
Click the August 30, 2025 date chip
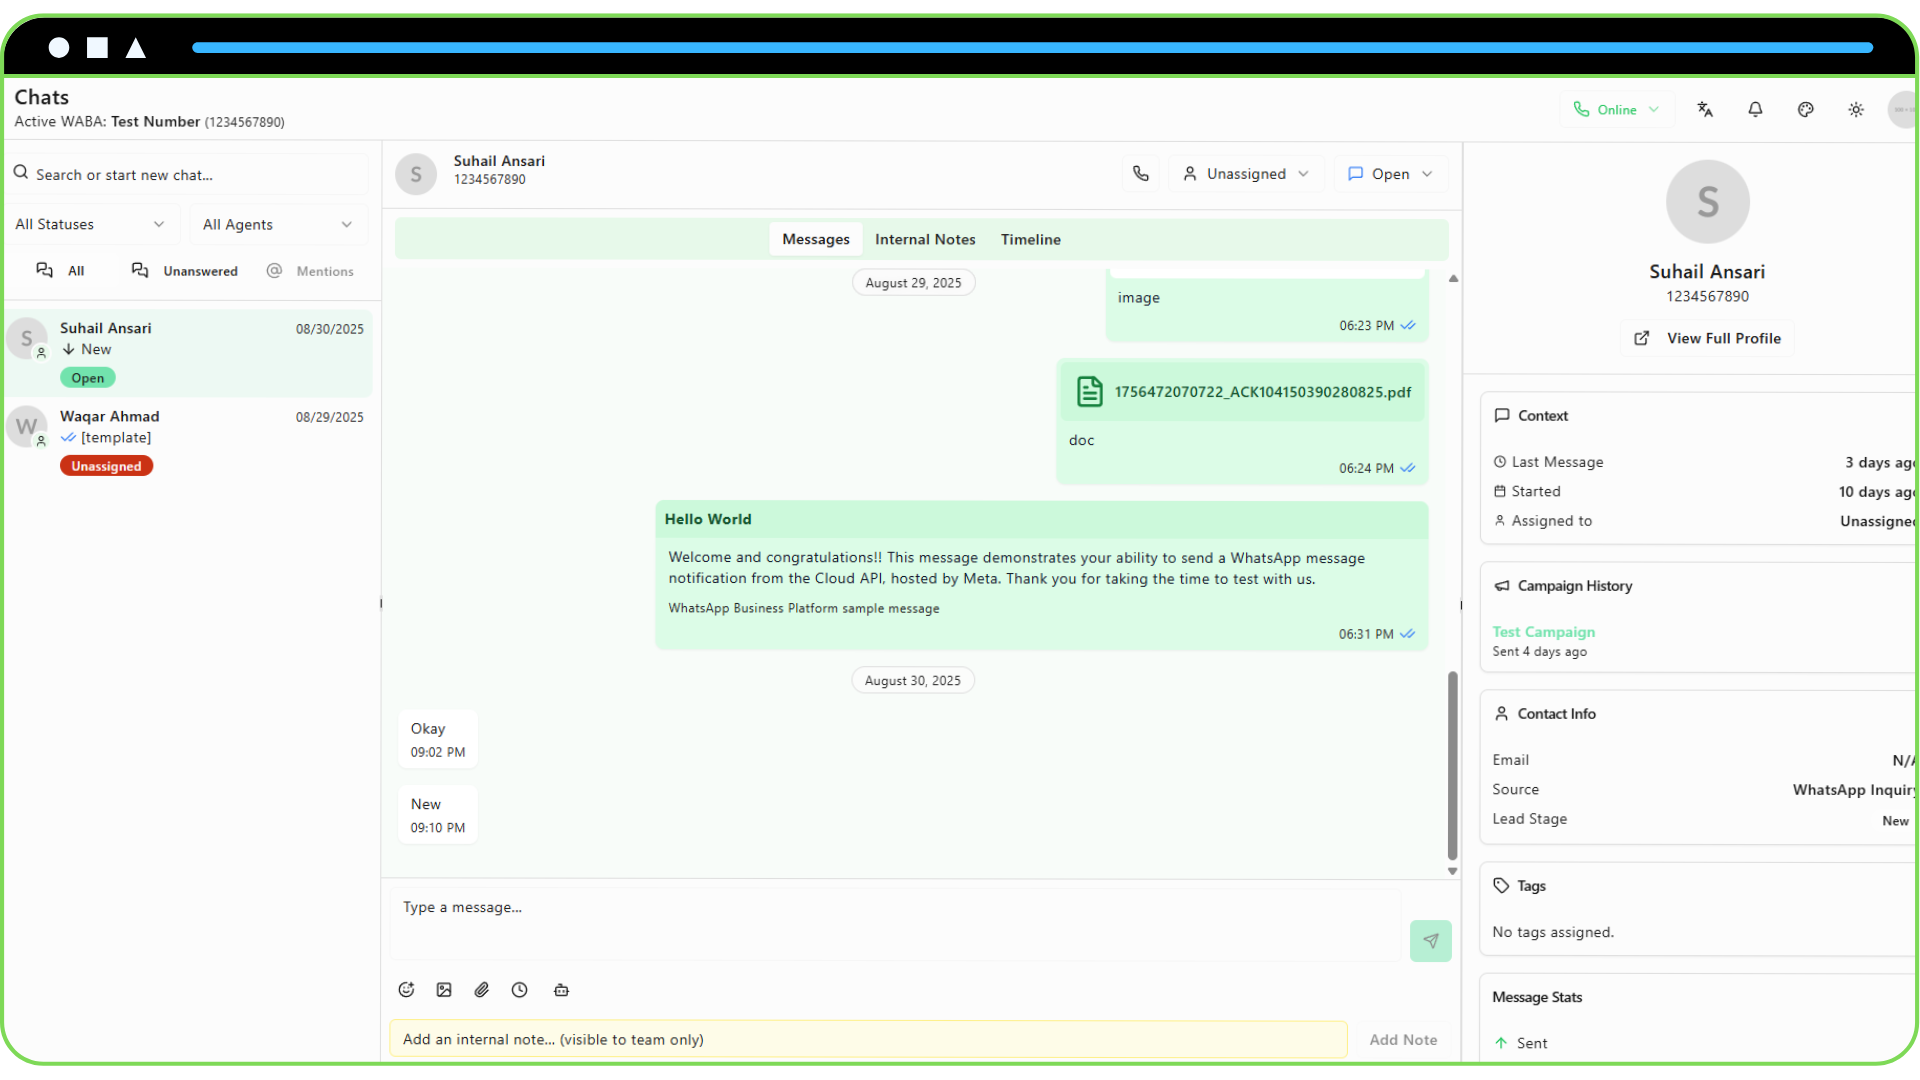913,681
